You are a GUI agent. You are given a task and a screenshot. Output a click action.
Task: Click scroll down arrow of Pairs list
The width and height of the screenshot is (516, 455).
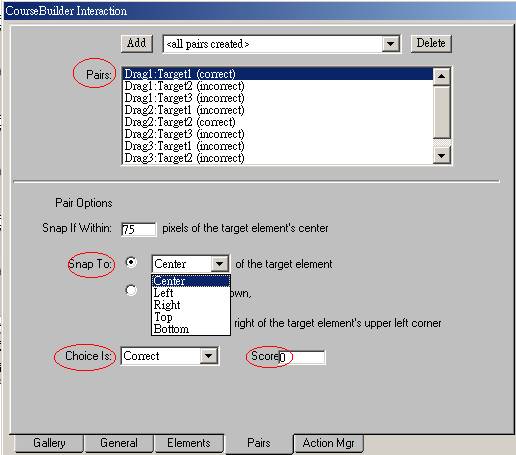[x=441, y=155]
